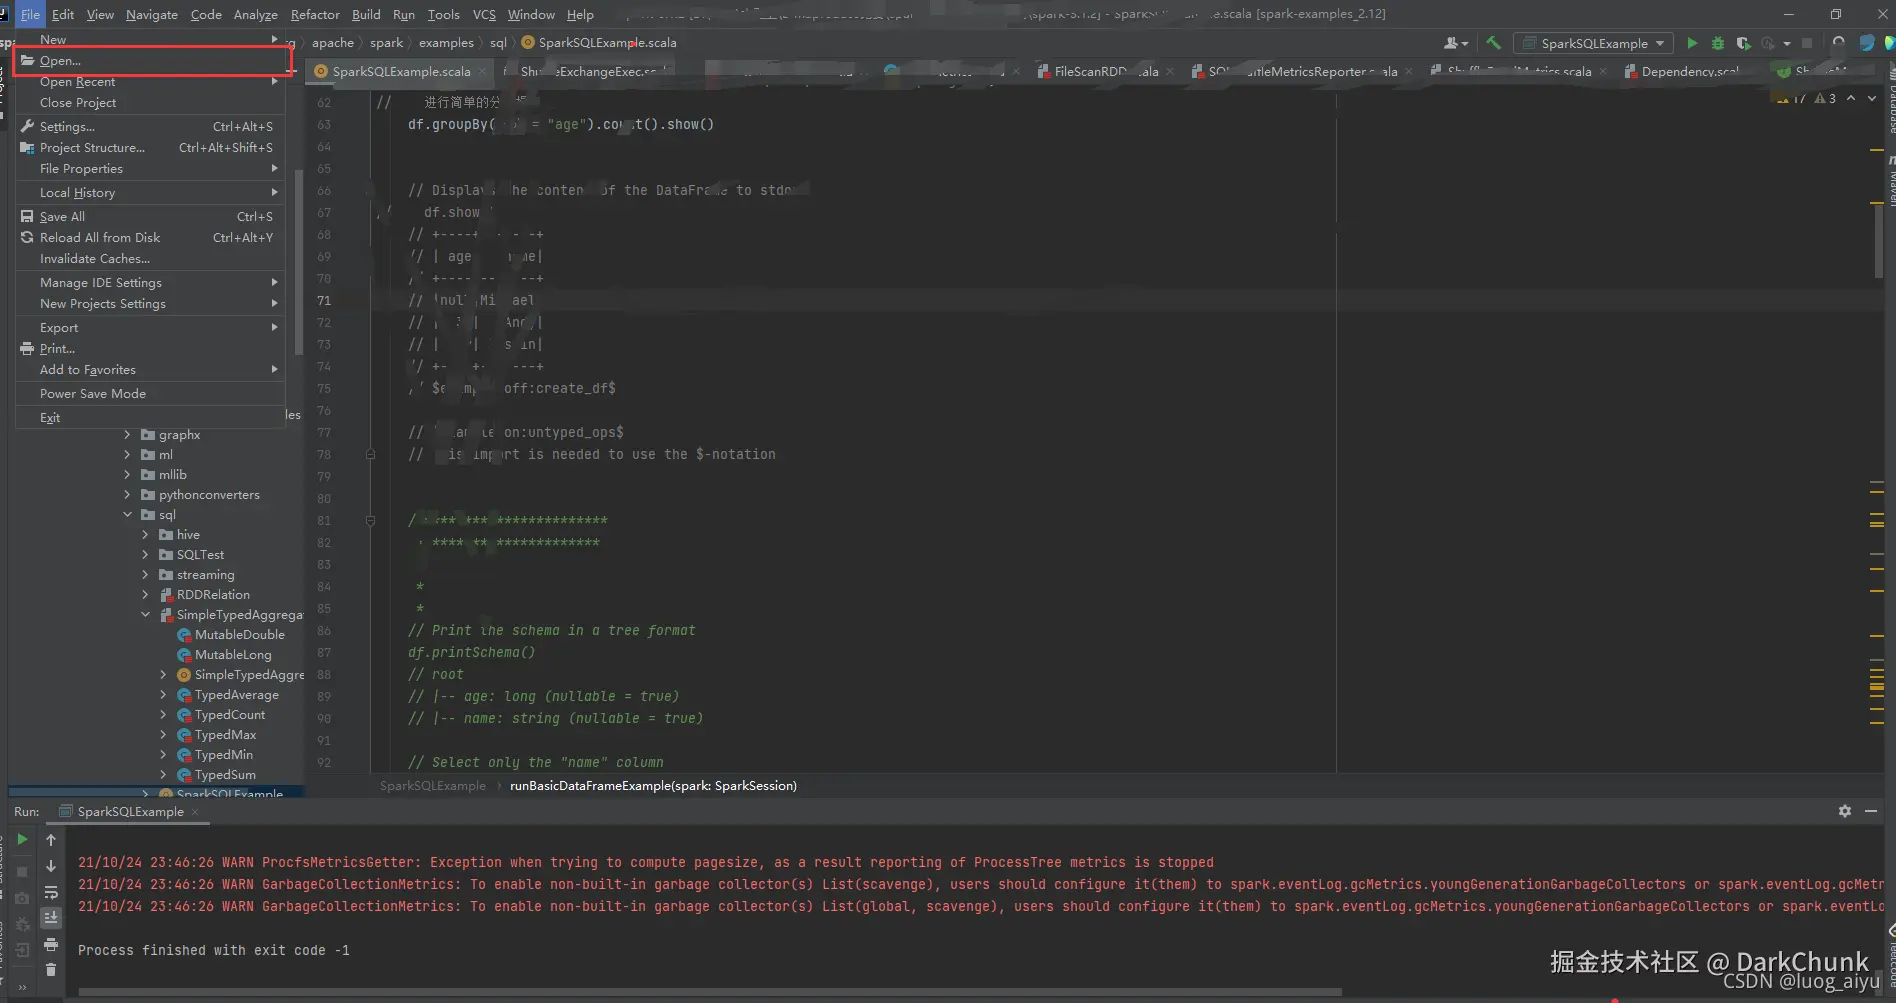Switch to the Dependency.scala editor tab

coord(1689,72)
